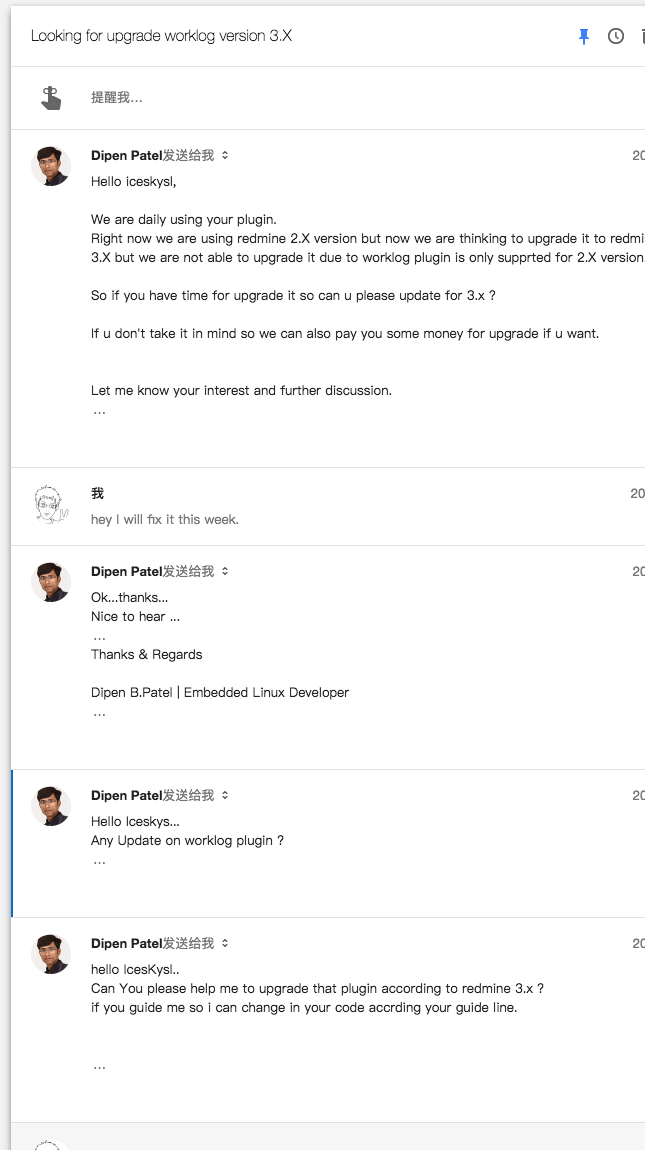This screenshot has height=1150, width=645.
Task: Show trimmed content above 'Thanks & Regards'
Action: [99, 637]
